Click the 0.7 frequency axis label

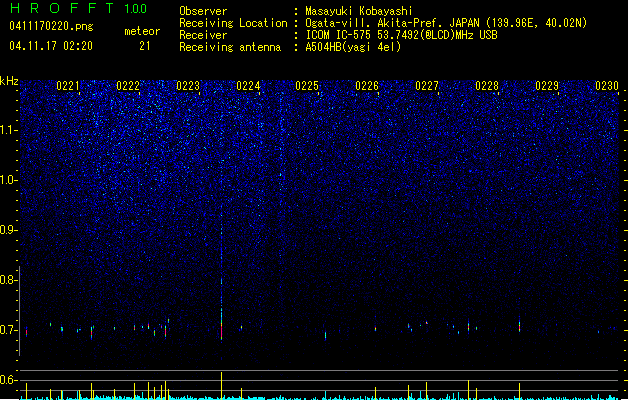coord(8,330)
